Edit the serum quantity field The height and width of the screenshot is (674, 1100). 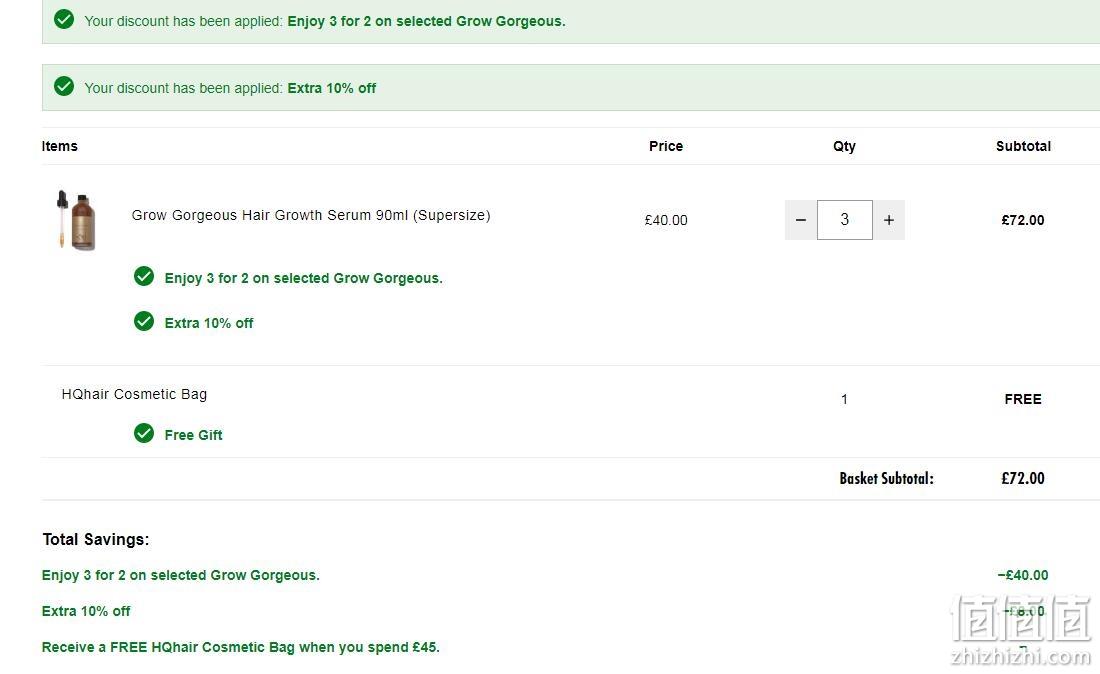pos(845,220)
